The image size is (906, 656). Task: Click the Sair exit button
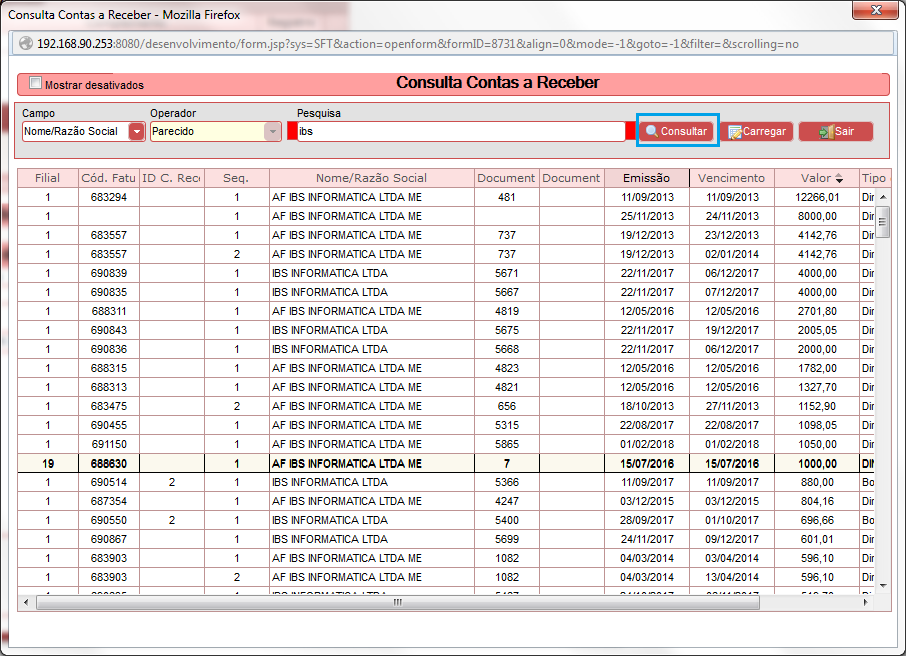[836, 131]
